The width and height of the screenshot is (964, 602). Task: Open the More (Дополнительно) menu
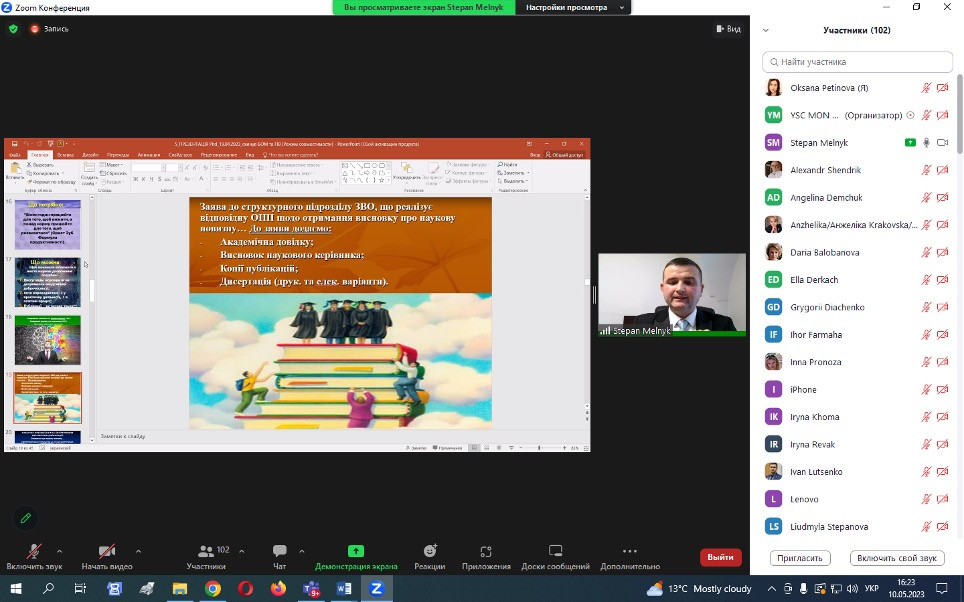(630, 557)
